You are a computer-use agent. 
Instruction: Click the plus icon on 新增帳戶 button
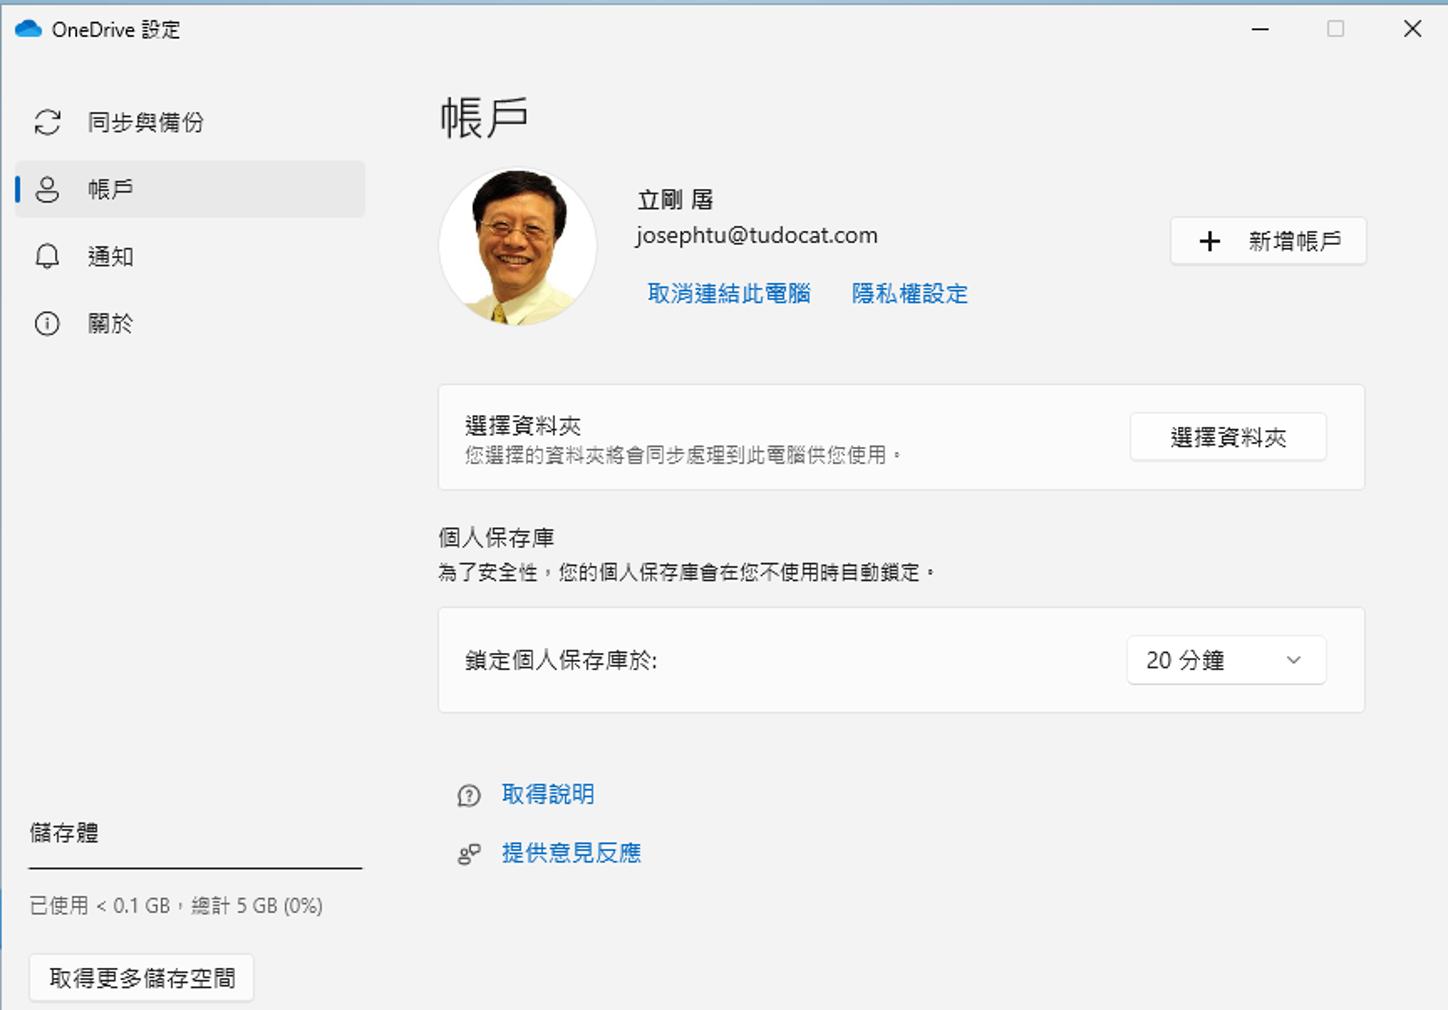click(1210, 241)
